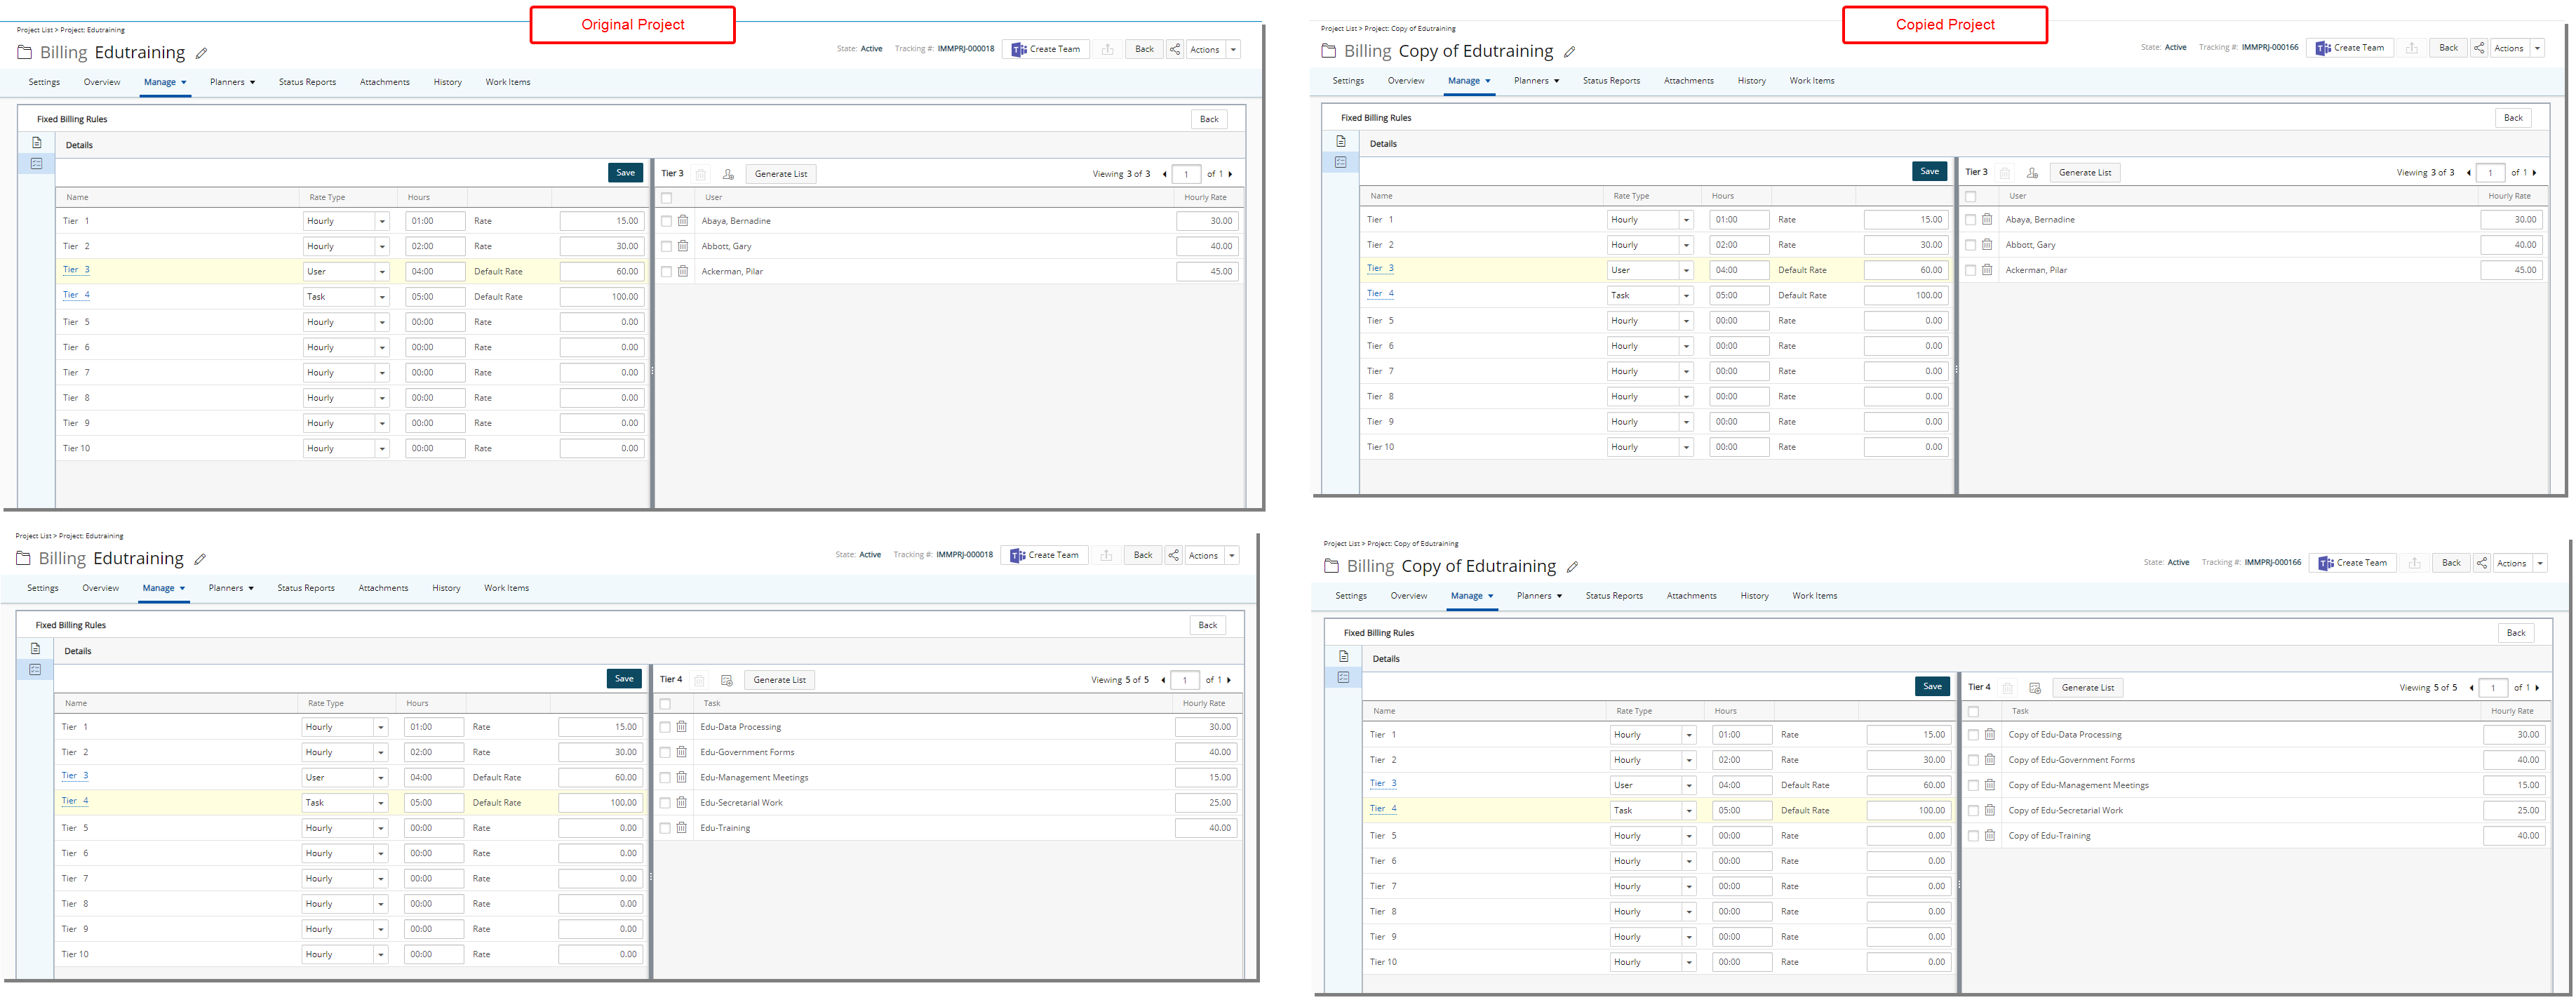The height and width of the screenshot is (1000, 2576).
Task: Click Generate List in original Edutraining Tier 4 view
Action: [x=780, y=680]
